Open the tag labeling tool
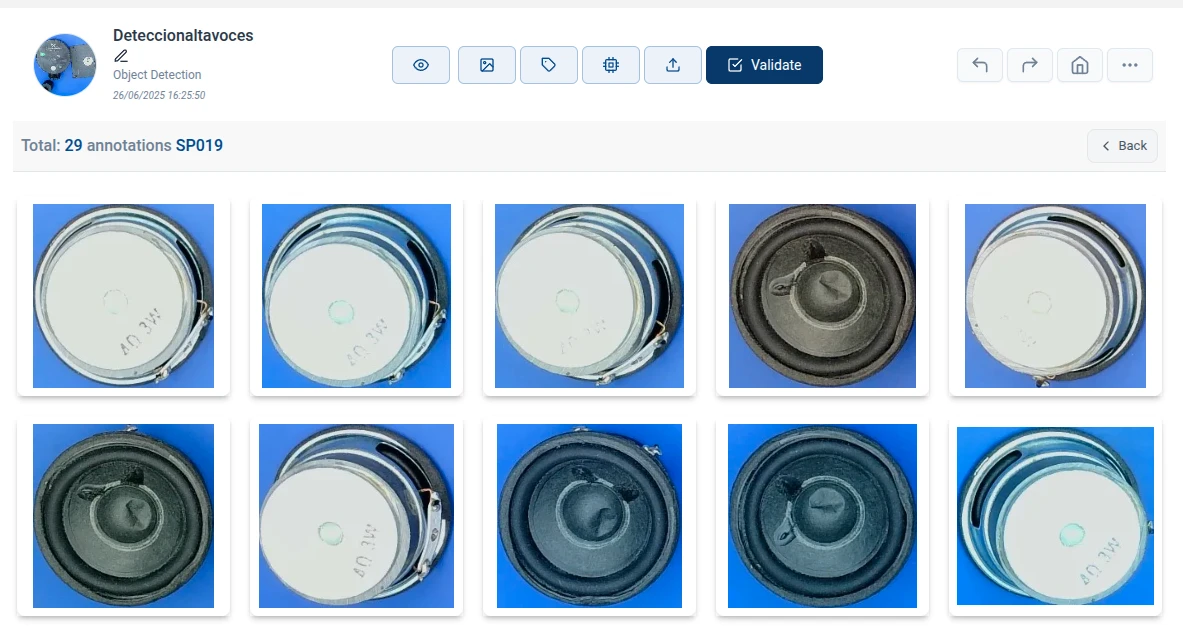This screenshot has width=1183, height=634. 548,64
